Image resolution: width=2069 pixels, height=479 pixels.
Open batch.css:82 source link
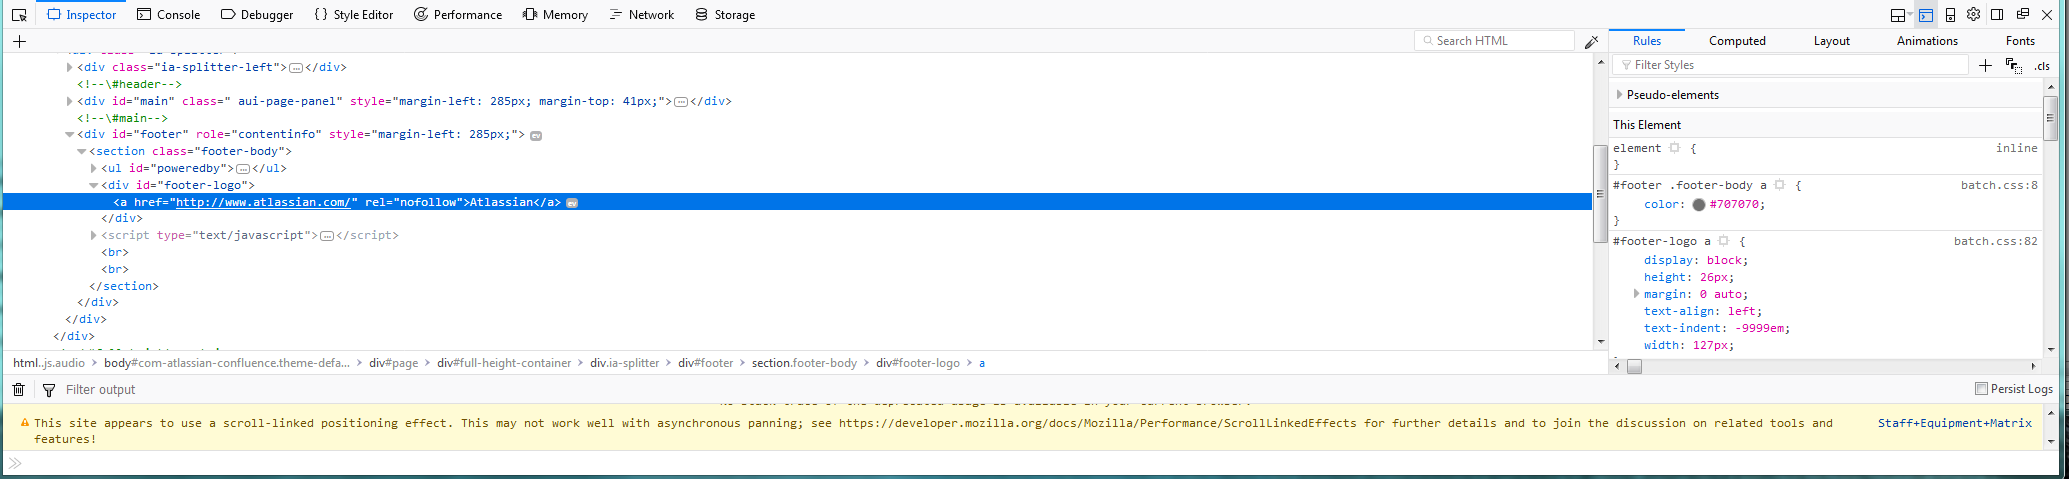[x=1995, y=241]
